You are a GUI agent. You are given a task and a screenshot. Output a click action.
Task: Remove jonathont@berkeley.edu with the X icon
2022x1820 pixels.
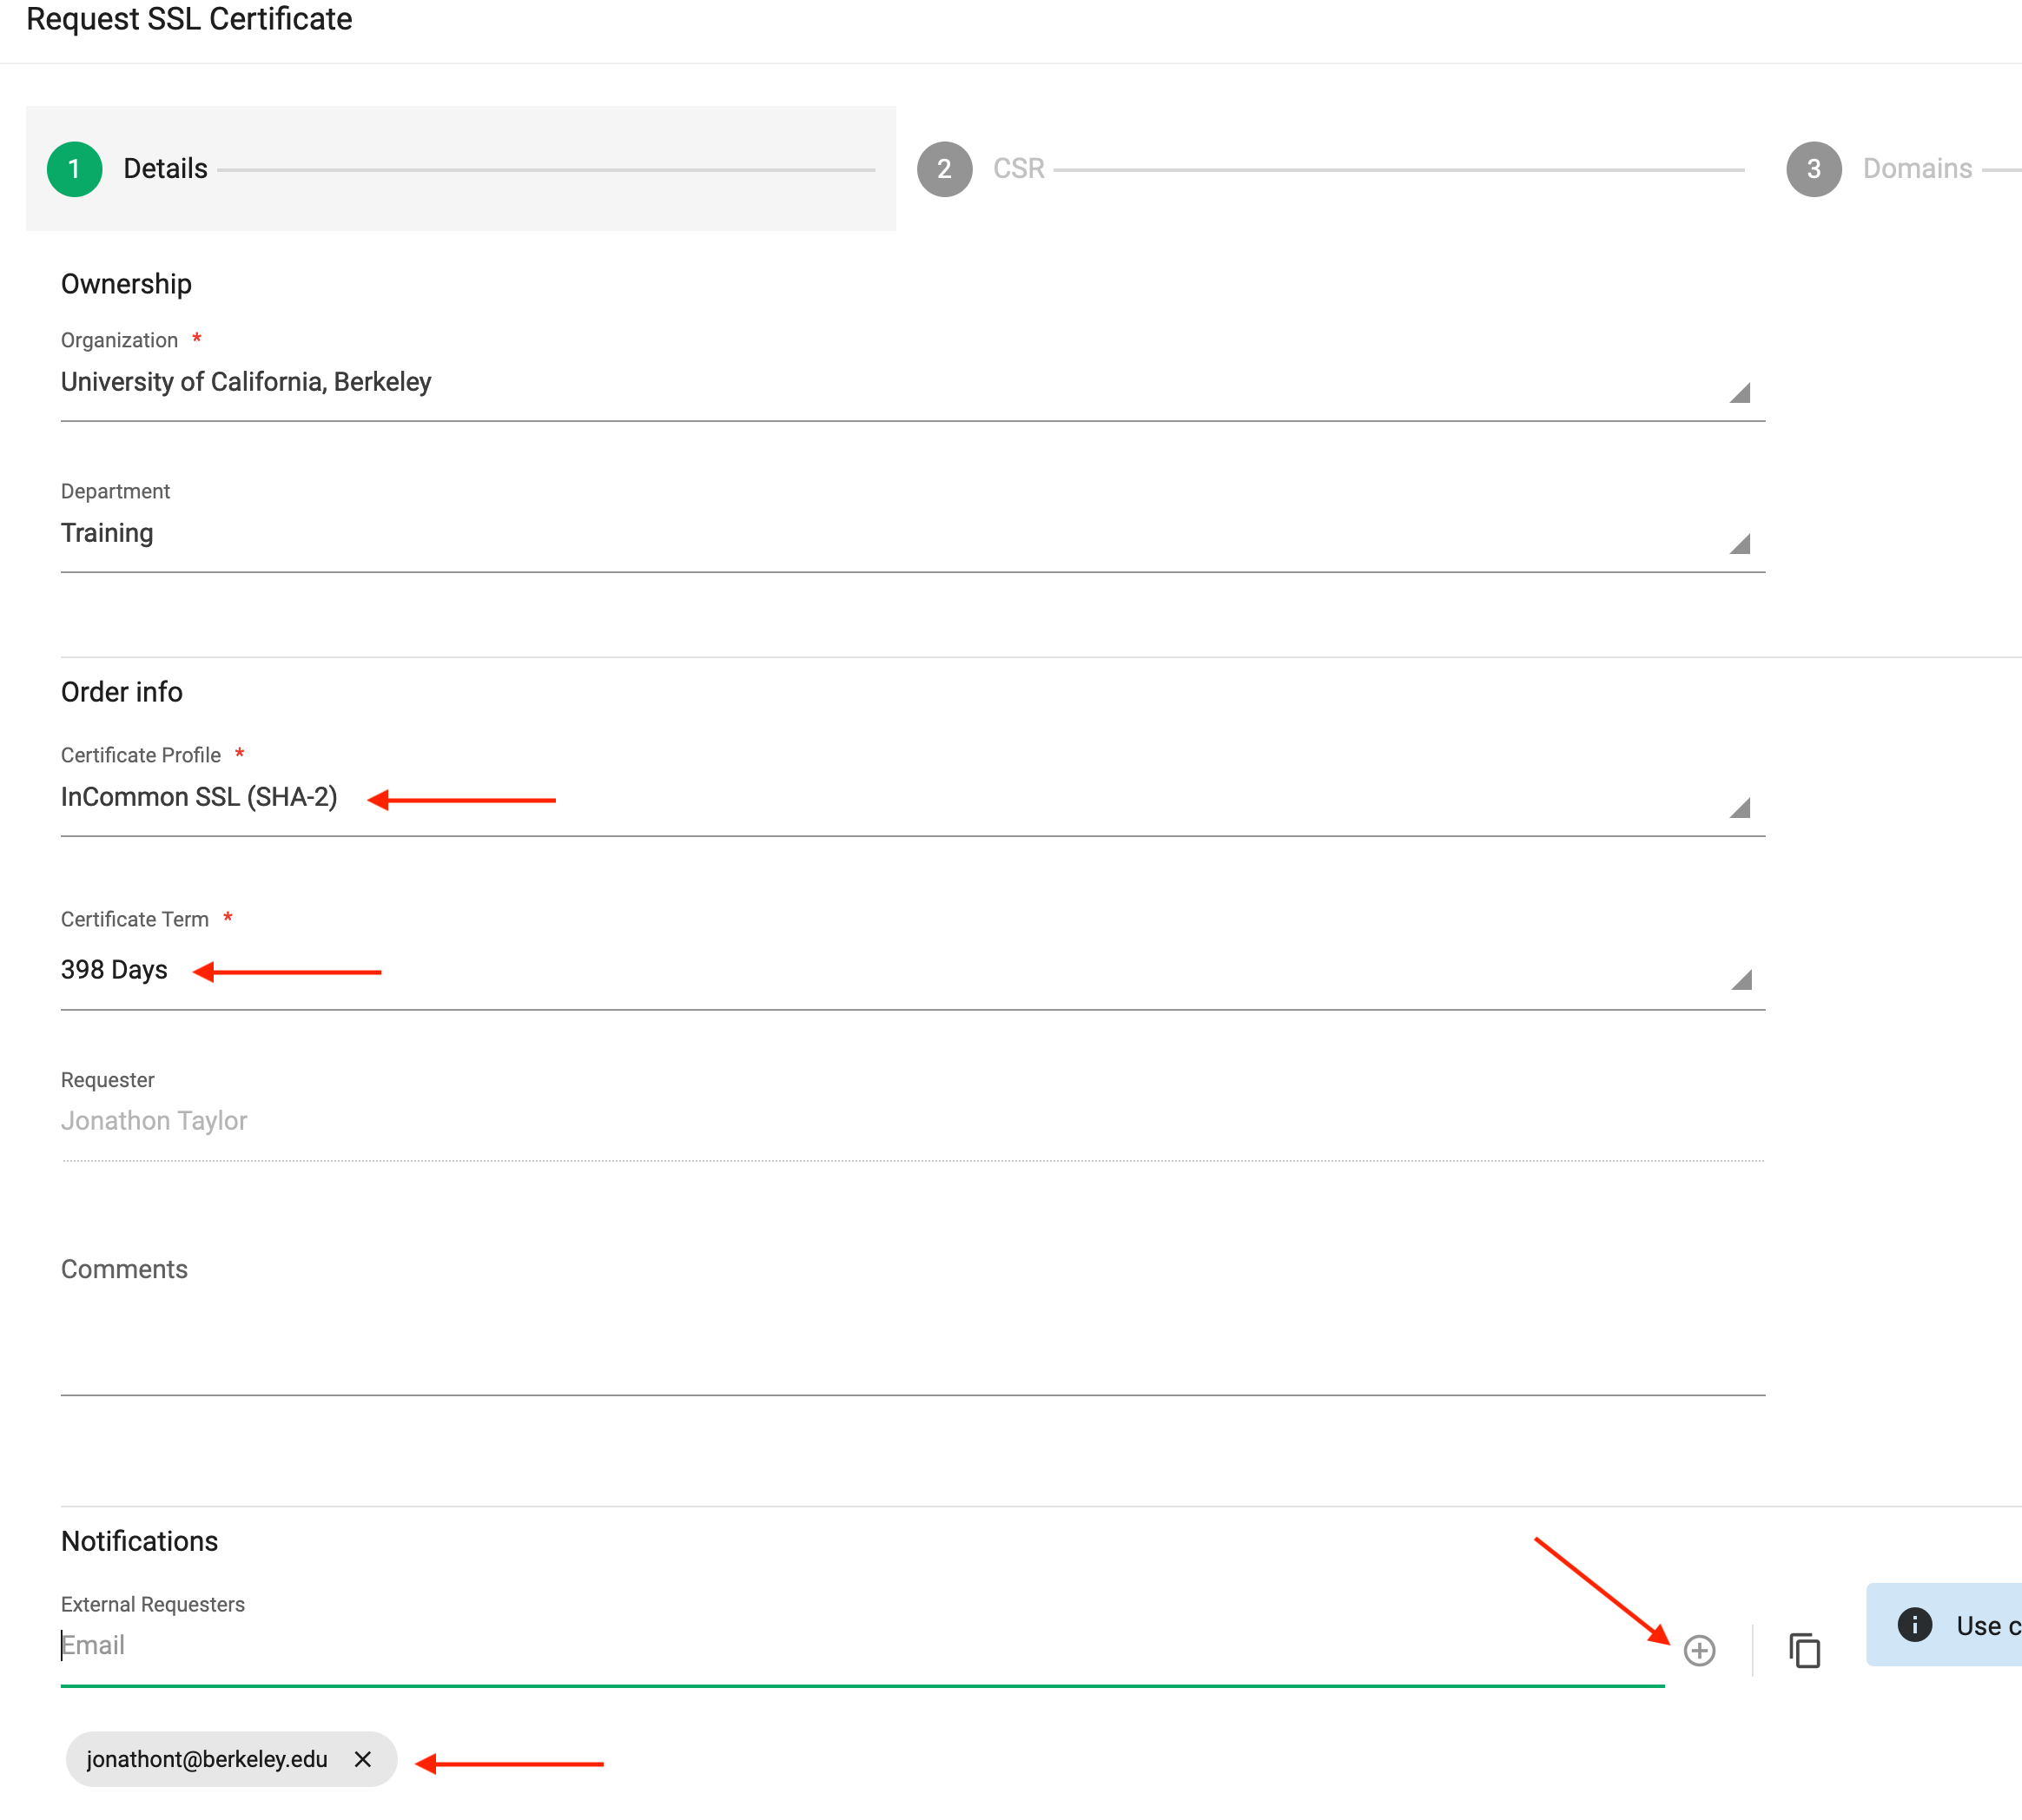click(x=362, y=1759)
